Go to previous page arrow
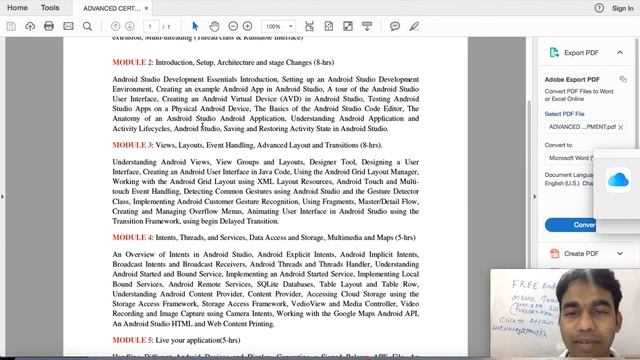 click(116, 27)
